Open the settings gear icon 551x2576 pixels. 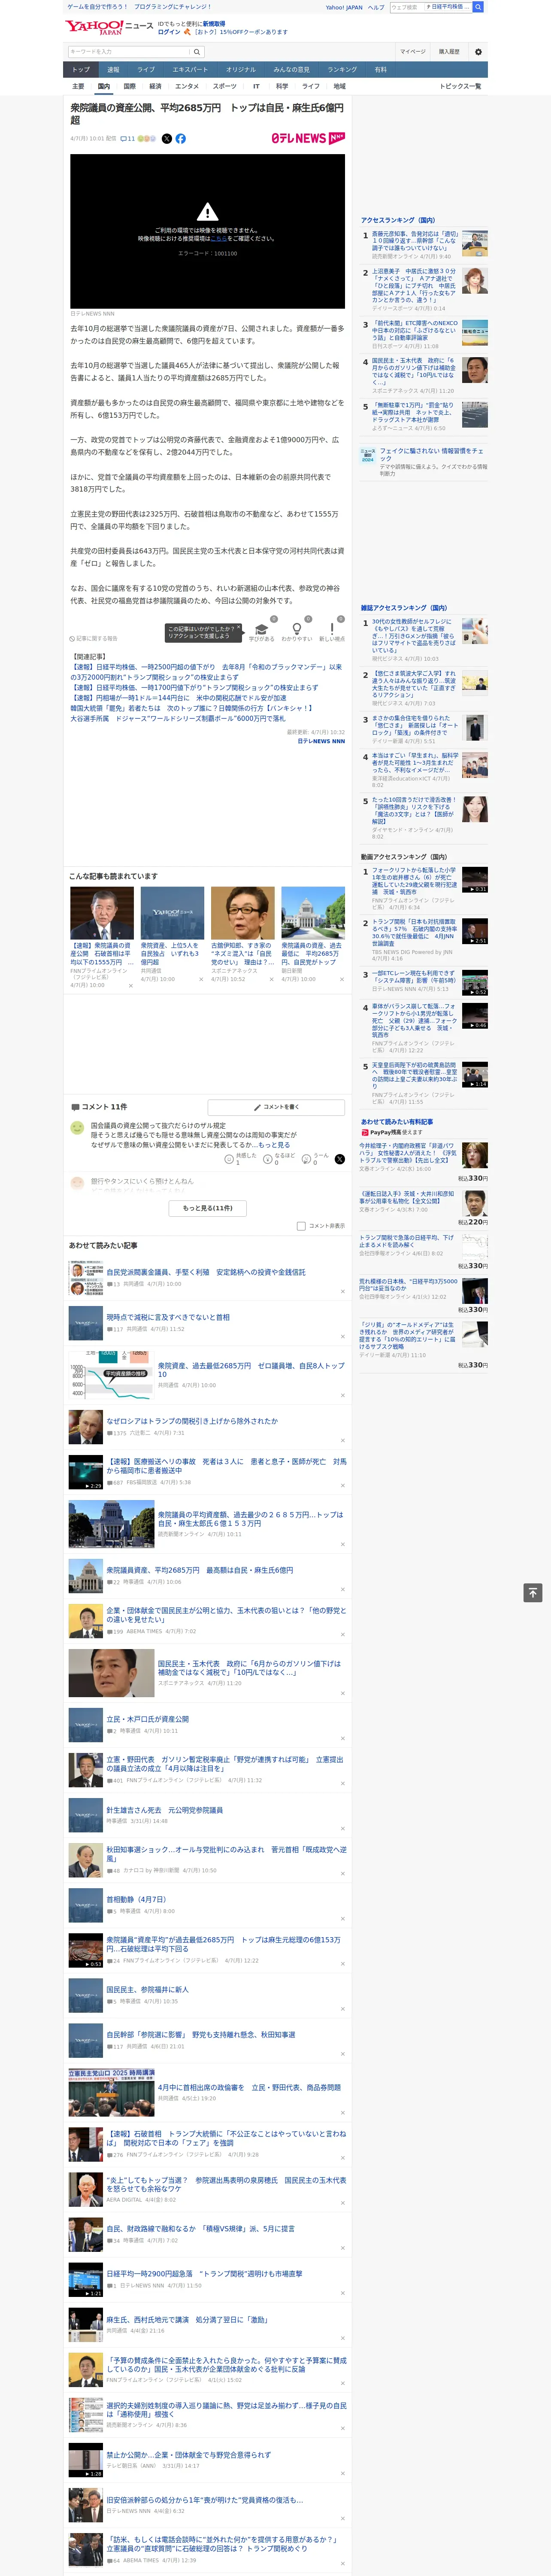coord(478,52)
